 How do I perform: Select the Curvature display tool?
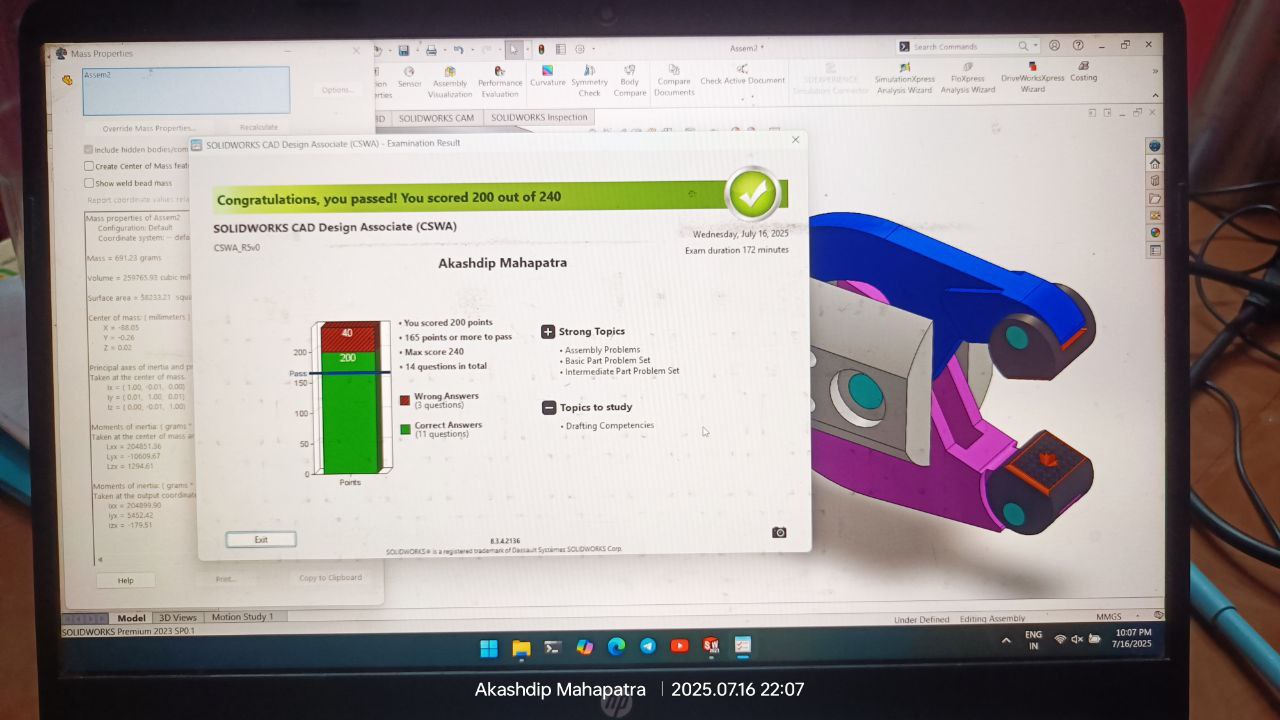click(547, 76)
